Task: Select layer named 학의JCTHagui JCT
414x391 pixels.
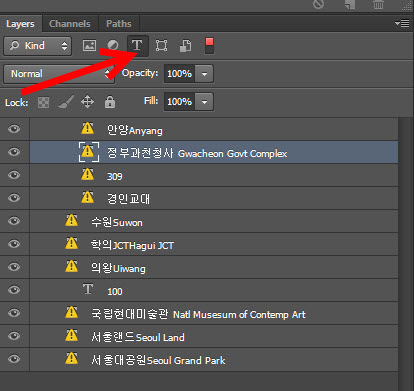Action: tap(132, 245)
